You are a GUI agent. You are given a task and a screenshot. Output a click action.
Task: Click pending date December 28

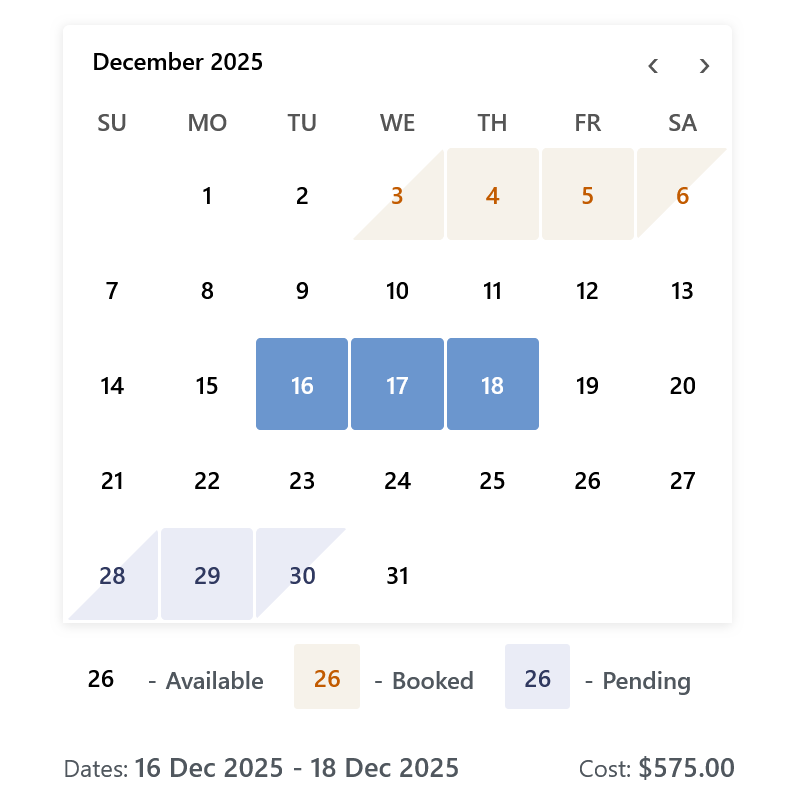pos(112,574)
